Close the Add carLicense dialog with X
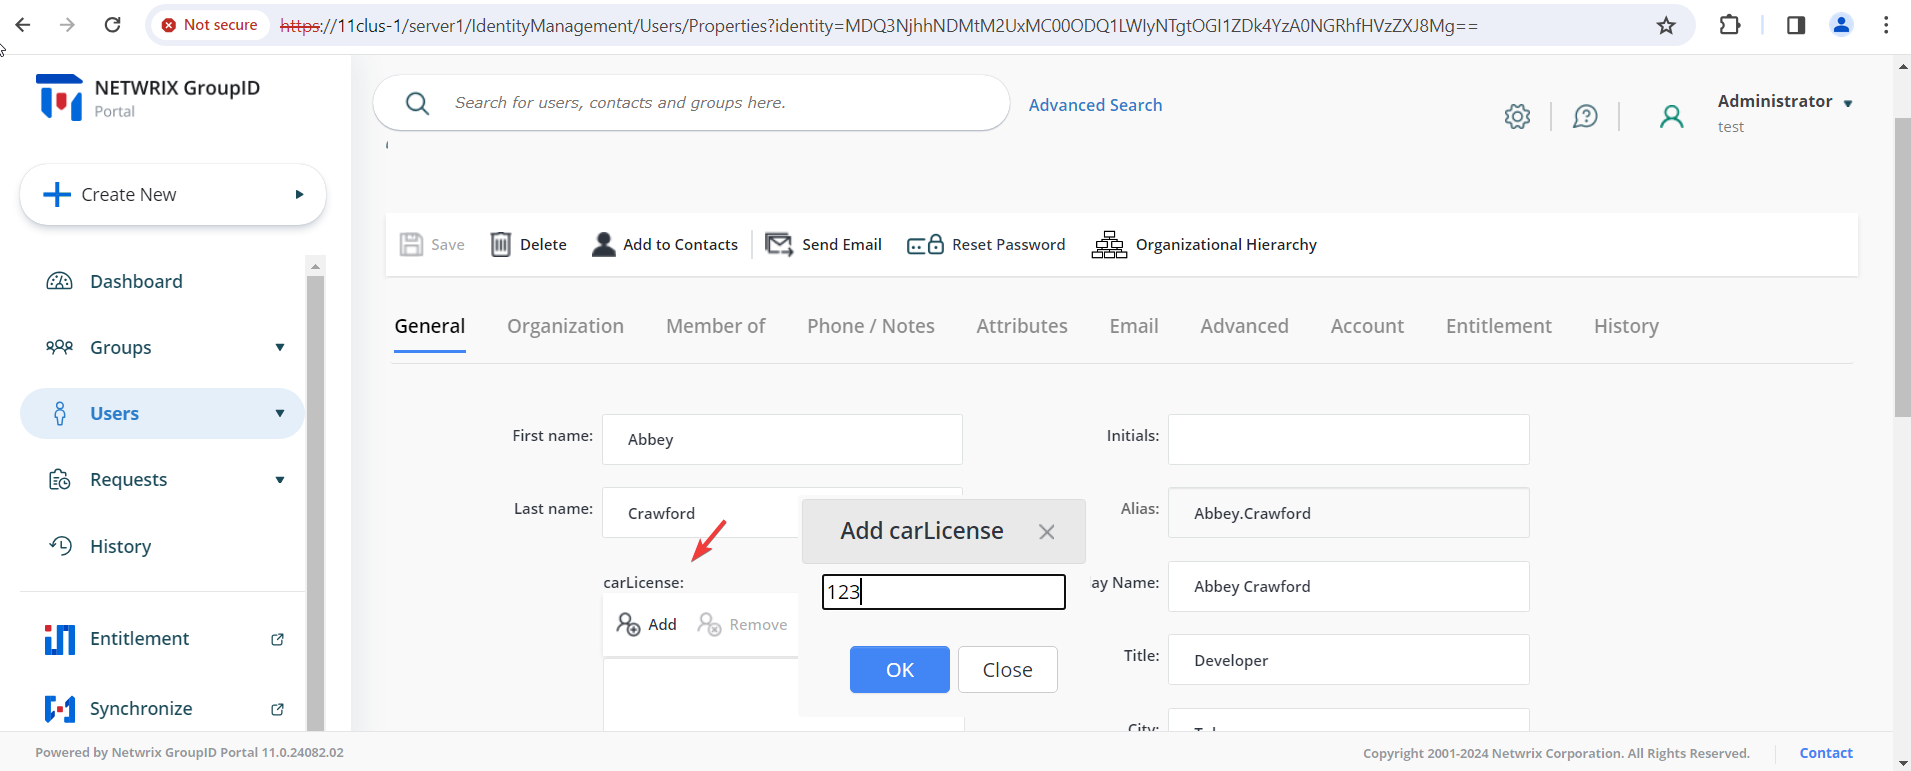The height and width of the screenshot is (771, 1911). coord(1046,532)
